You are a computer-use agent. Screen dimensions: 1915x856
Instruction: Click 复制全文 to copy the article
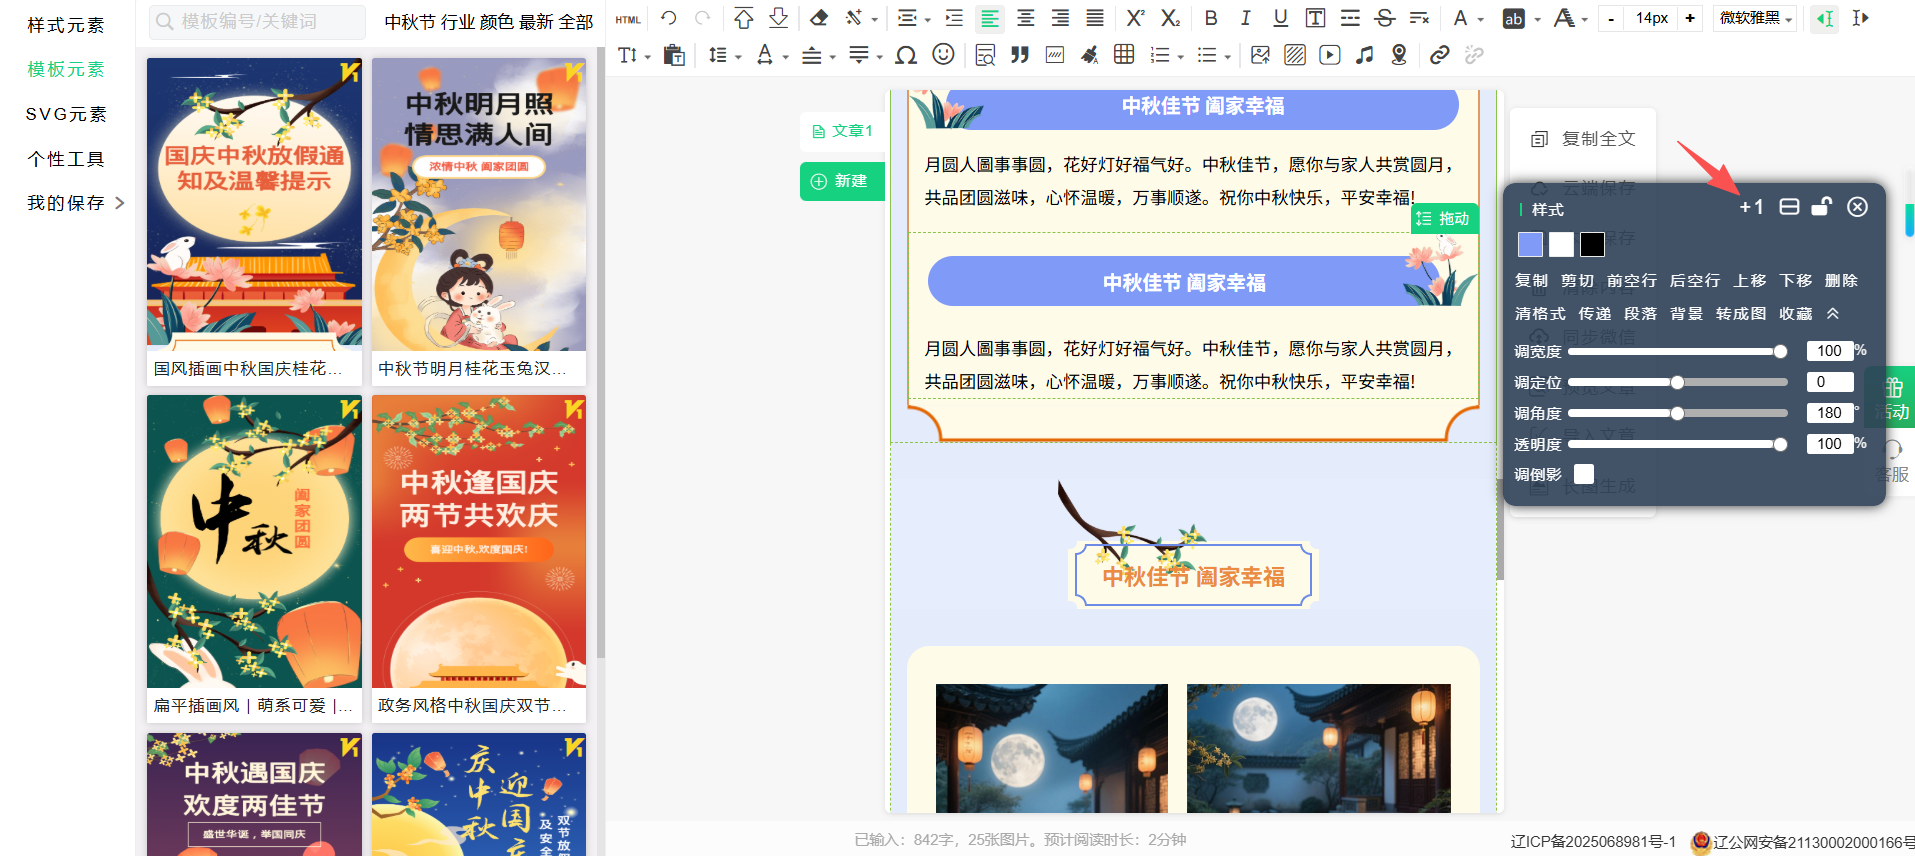tap(1584, 139)
